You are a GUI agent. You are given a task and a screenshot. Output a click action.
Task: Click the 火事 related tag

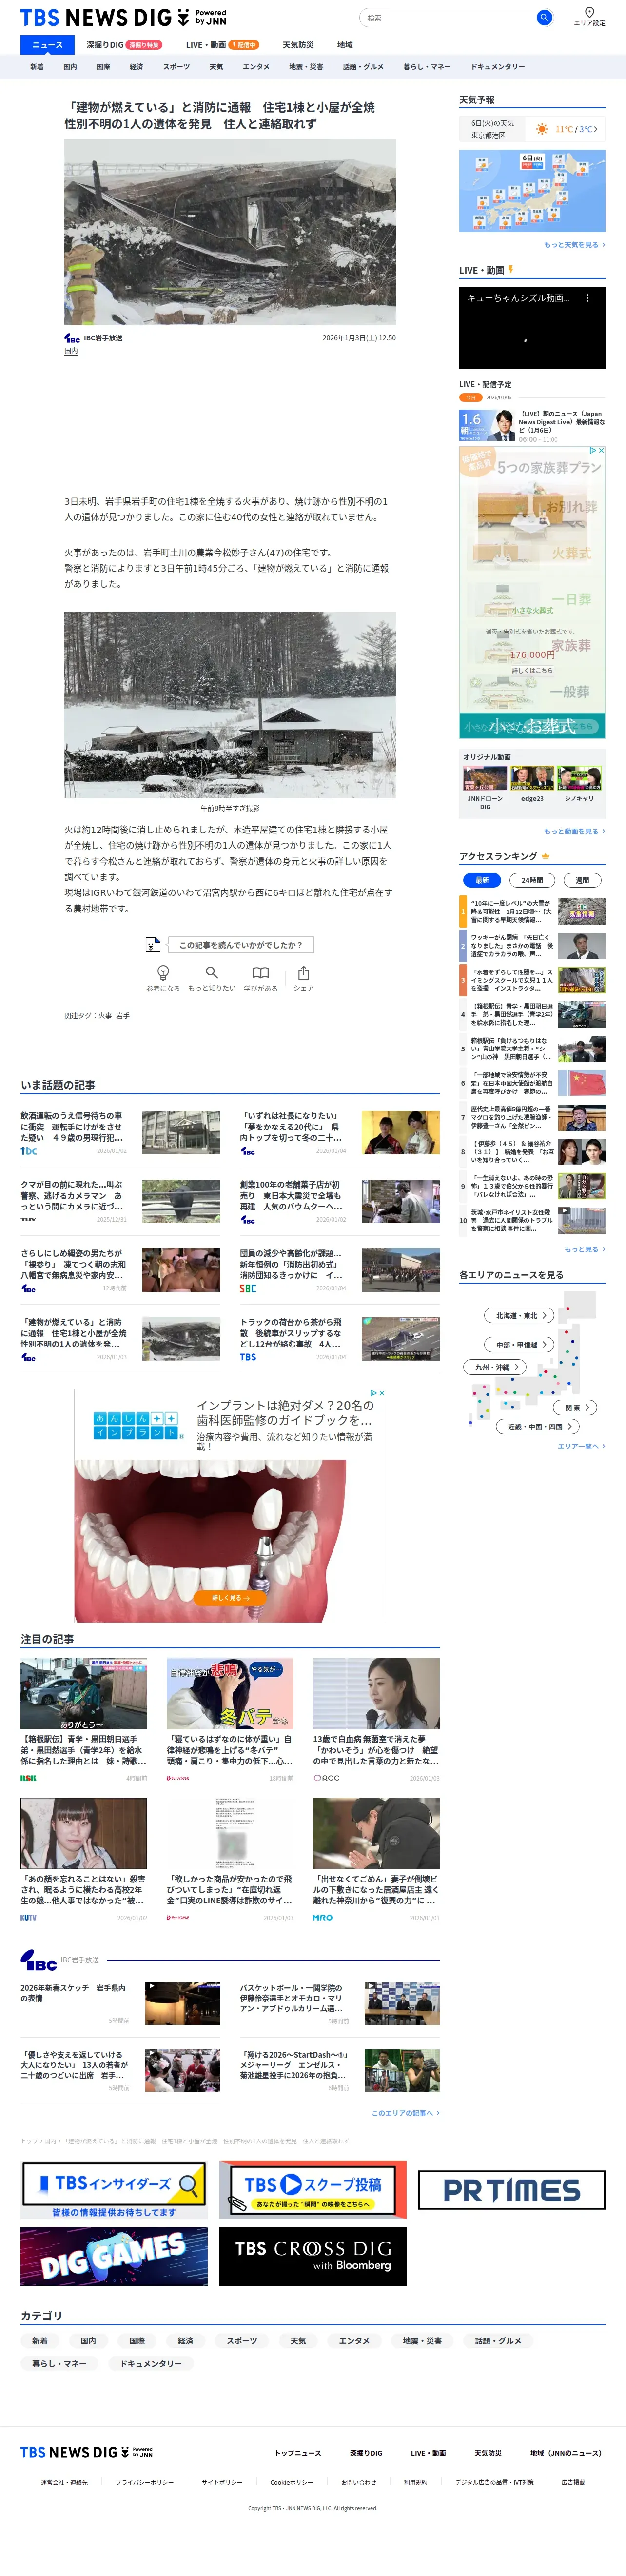pos(105,1016)
